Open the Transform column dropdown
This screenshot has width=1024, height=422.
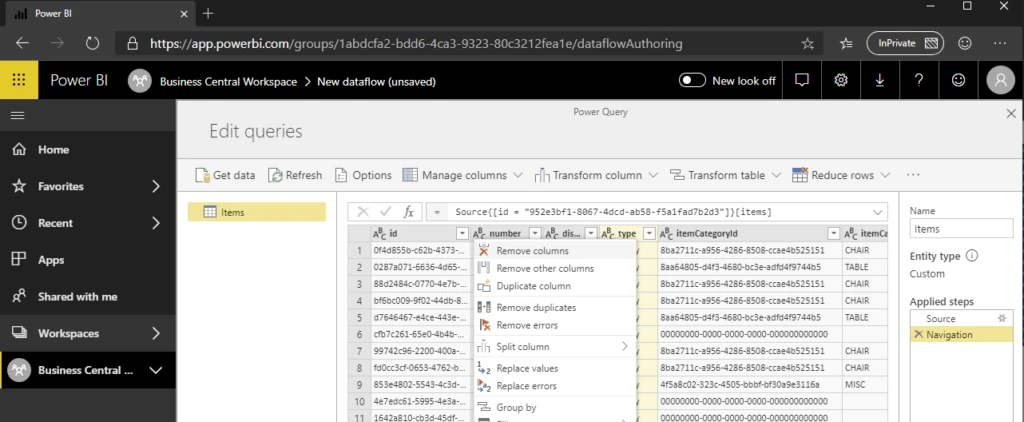coord(597,175)
